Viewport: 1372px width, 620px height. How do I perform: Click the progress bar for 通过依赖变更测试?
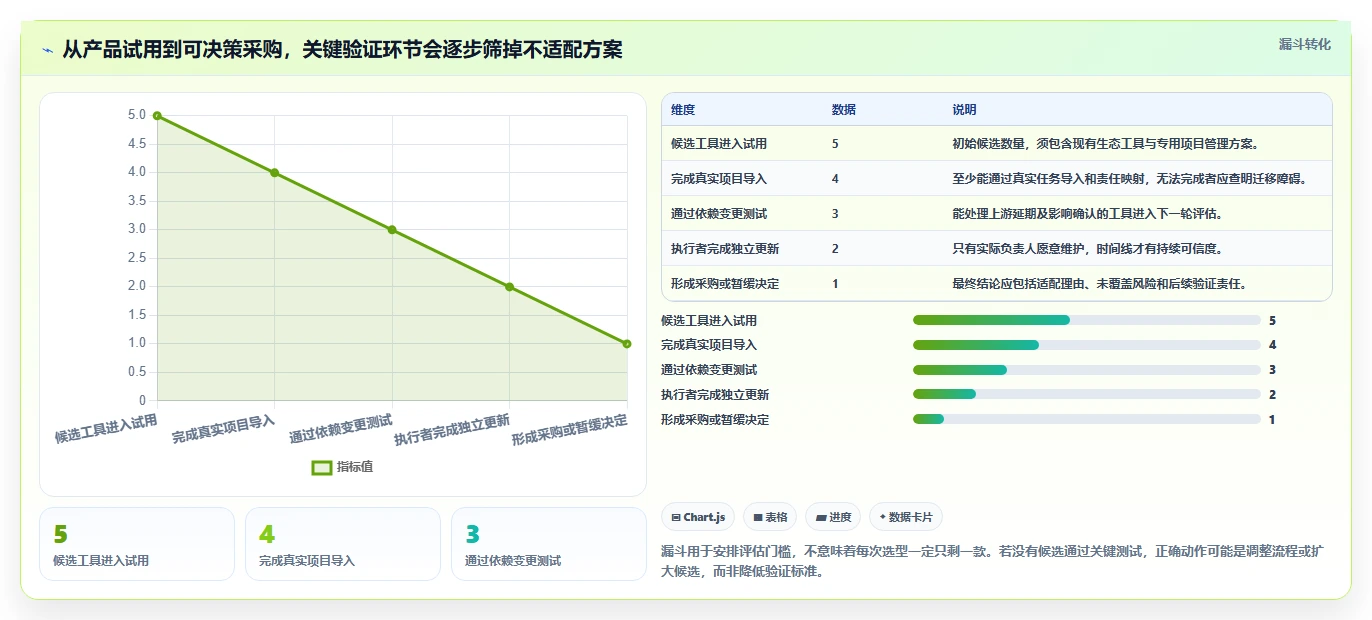tap(1086, 370)
